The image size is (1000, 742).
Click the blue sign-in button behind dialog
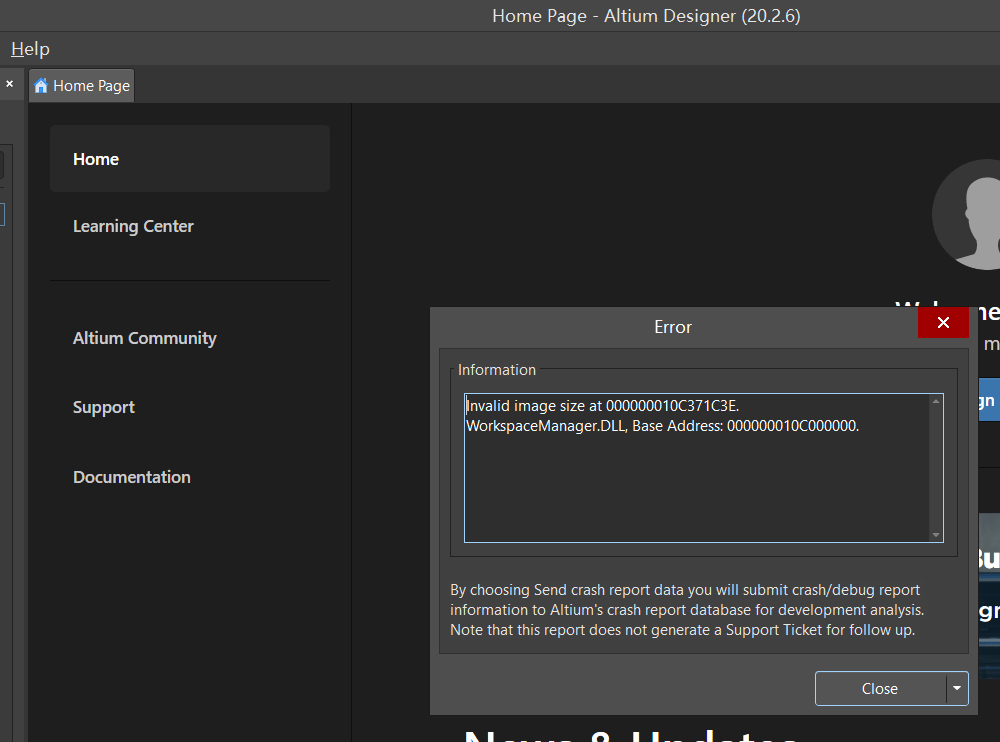coord(989,400)
